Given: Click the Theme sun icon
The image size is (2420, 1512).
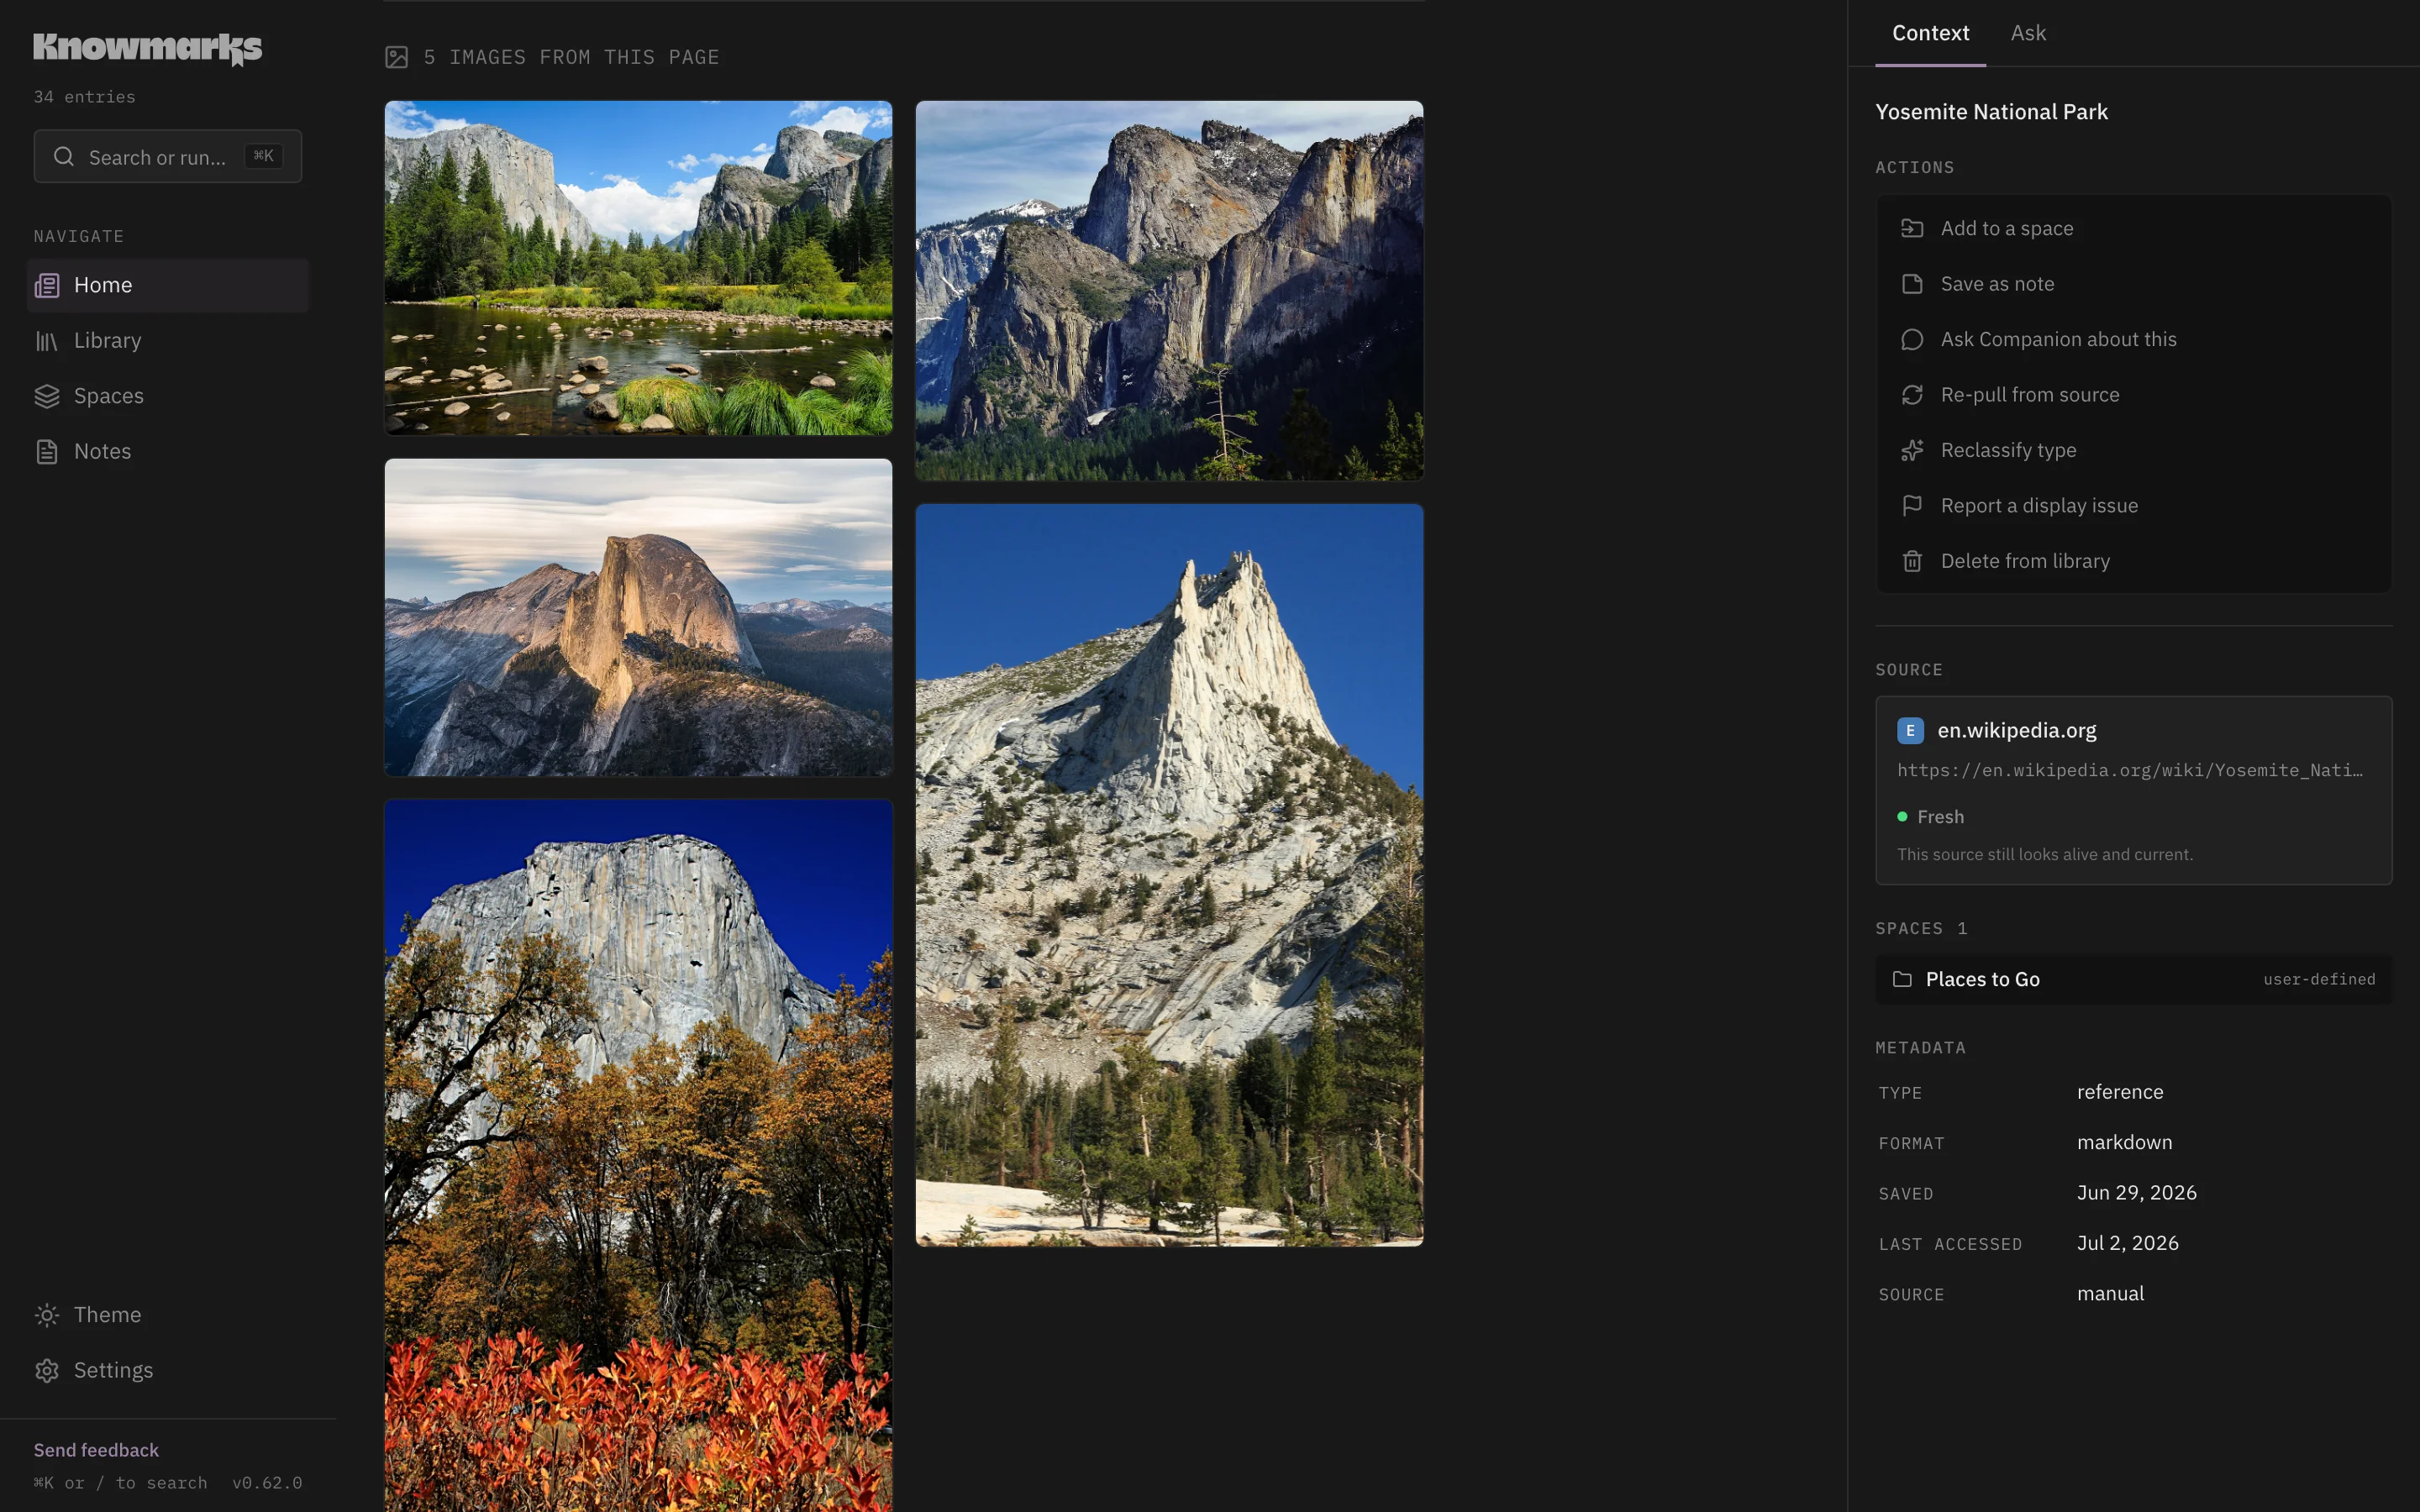Looking at the screenshot, I should (x=47, y=1315).
